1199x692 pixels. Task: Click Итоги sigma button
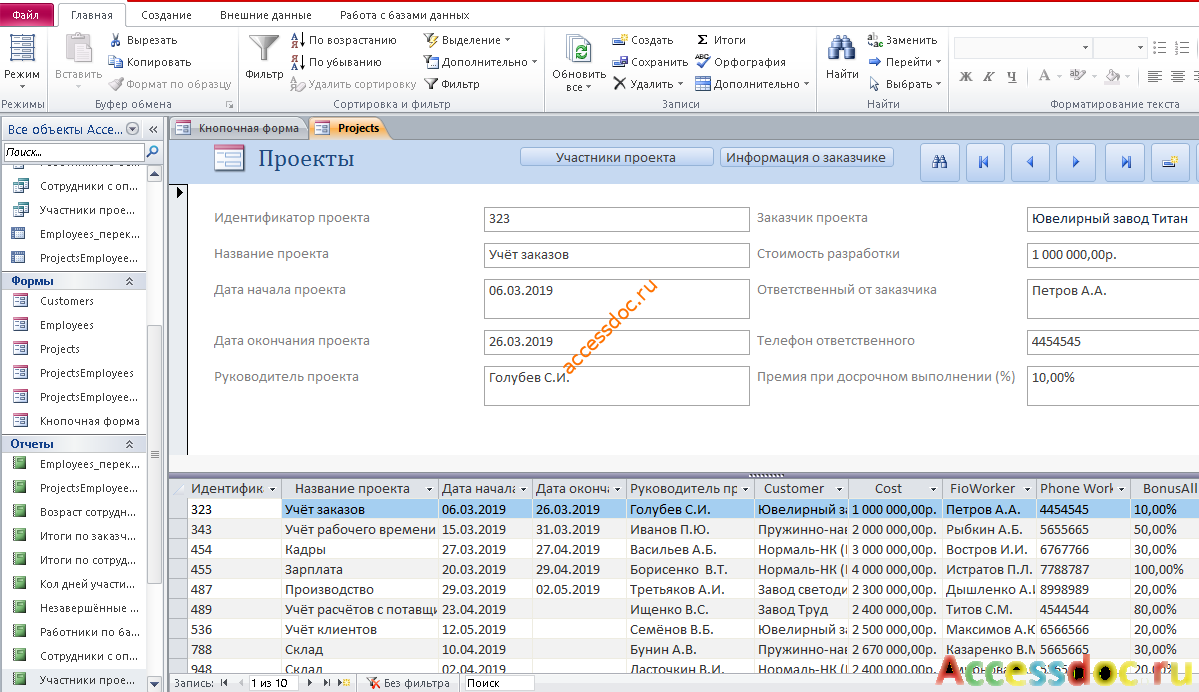coord(721,40)
